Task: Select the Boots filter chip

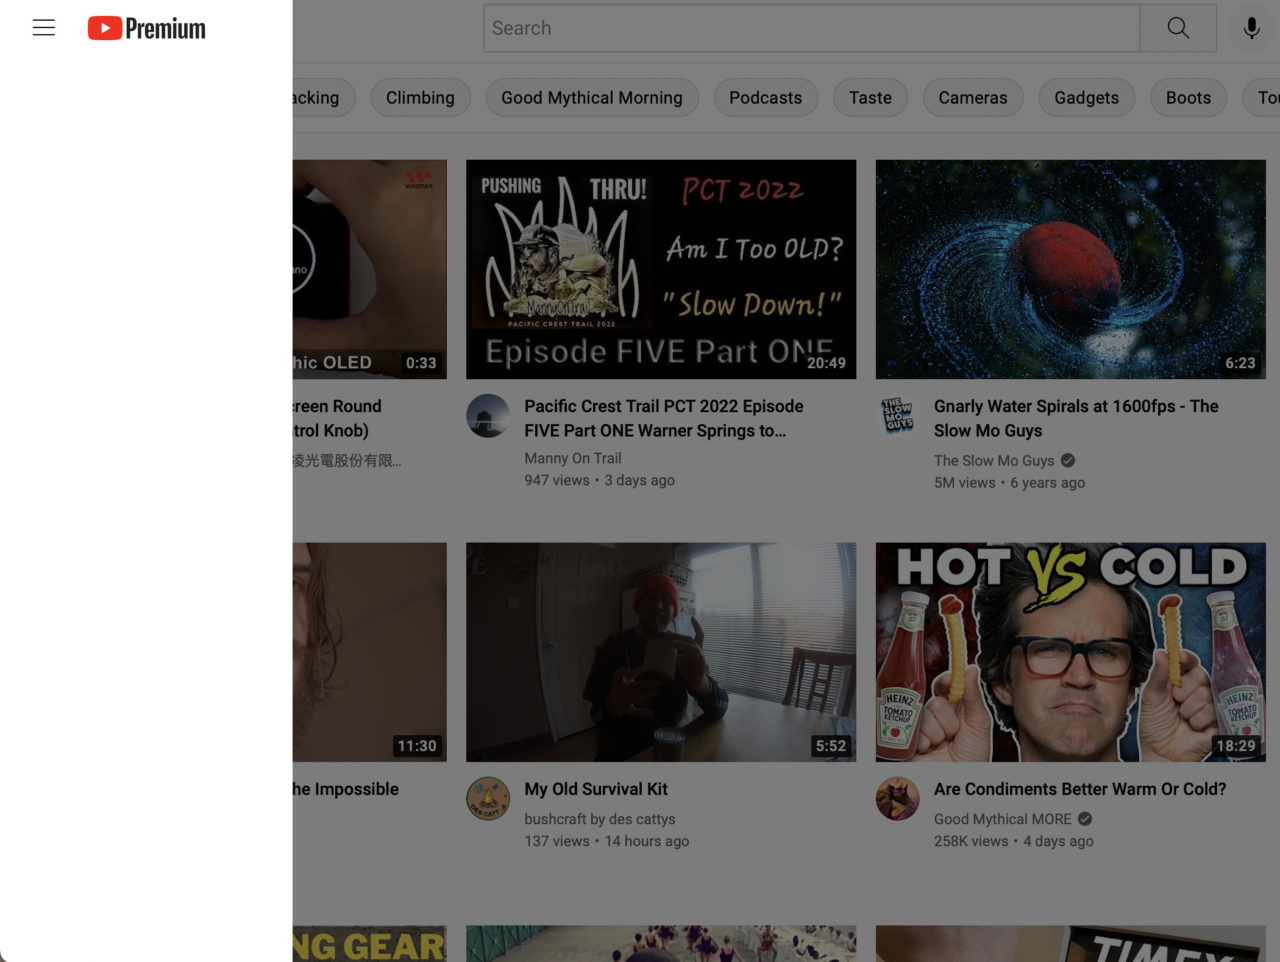Action: pyautogui.click(x=1188, y=98)
